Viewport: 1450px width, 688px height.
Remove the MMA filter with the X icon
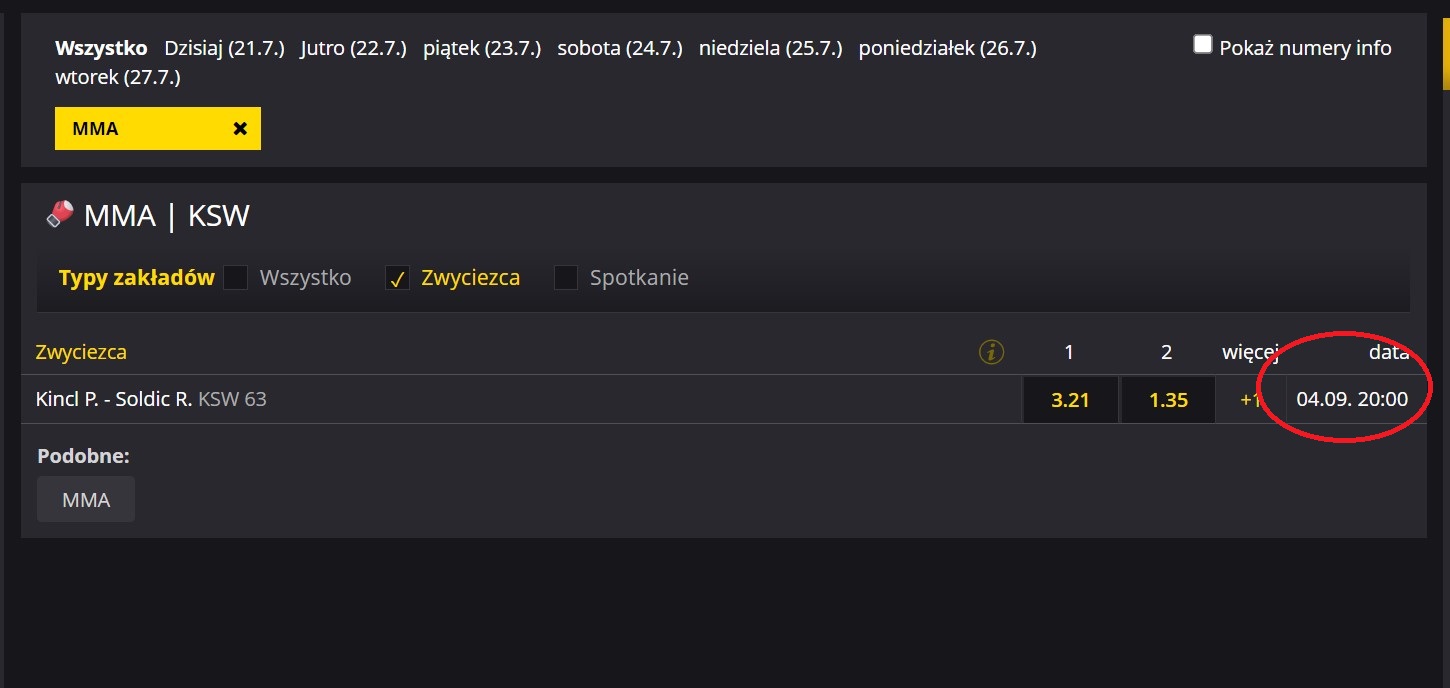pos(240,128)
